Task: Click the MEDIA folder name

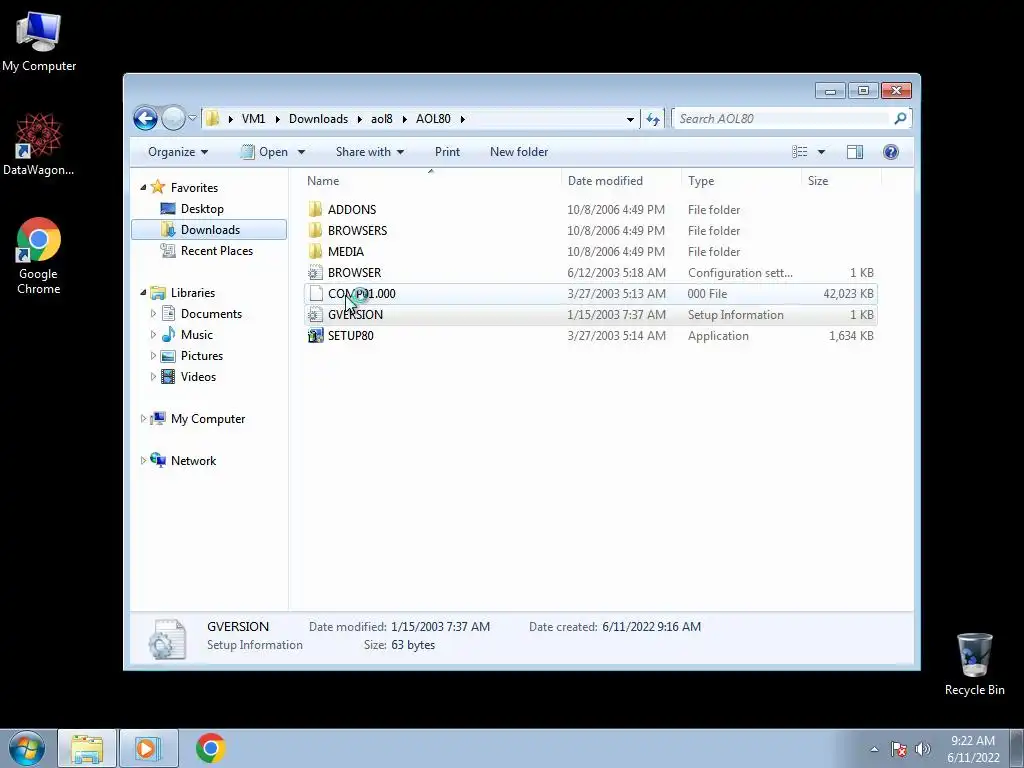Action: click(345, 251)
